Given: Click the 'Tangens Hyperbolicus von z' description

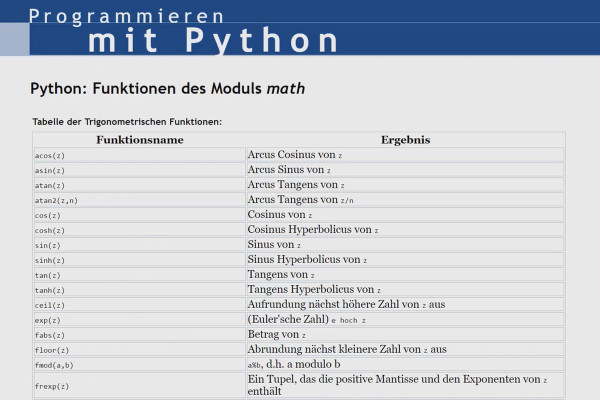Looking at the screenshot, I should 314,289.
